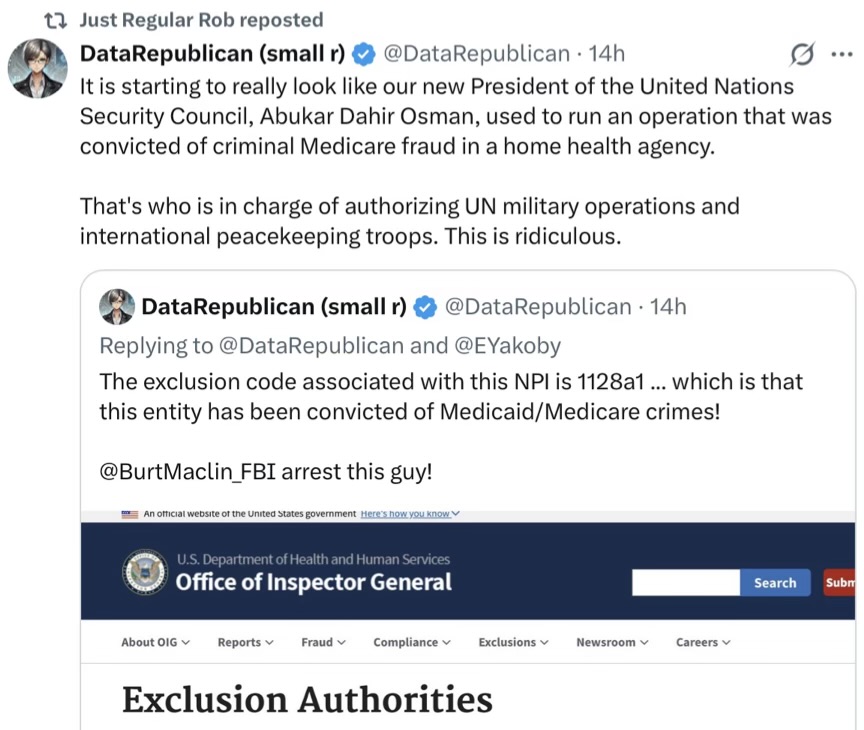Image resolution: width=864 pixels, height=730 pixels.
Task: Open the Newsroom navigation menu
Action: point(612,642)
